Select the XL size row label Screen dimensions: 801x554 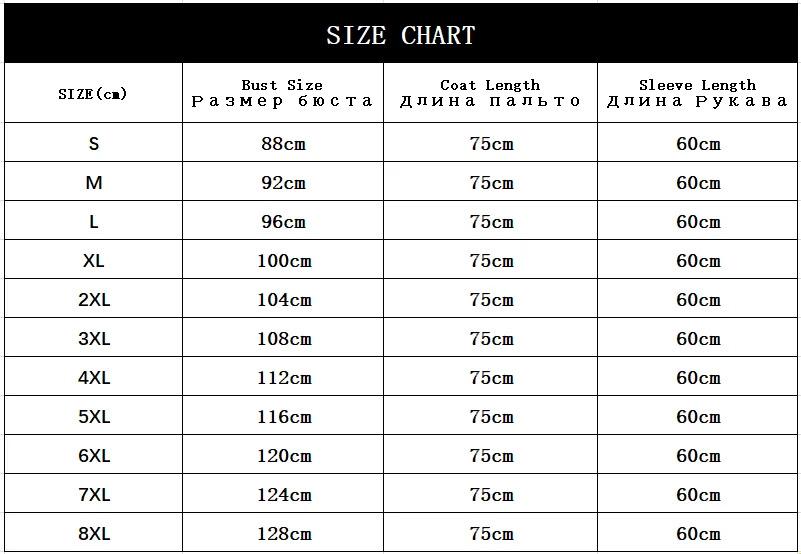(94, 260)
